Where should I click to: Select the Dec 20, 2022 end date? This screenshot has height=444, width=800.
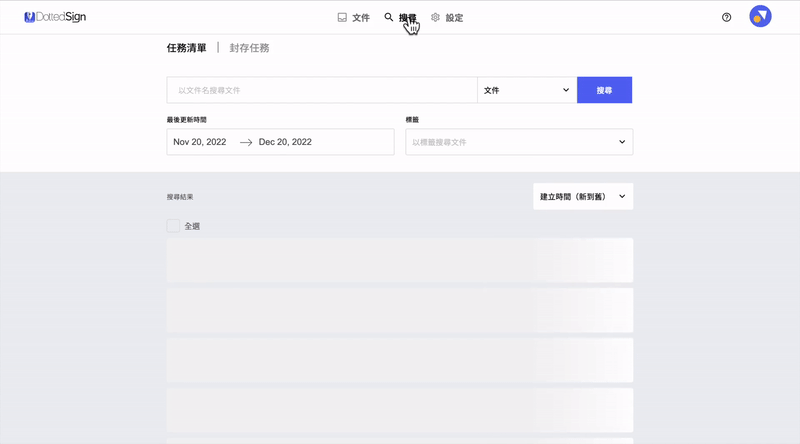285,142
